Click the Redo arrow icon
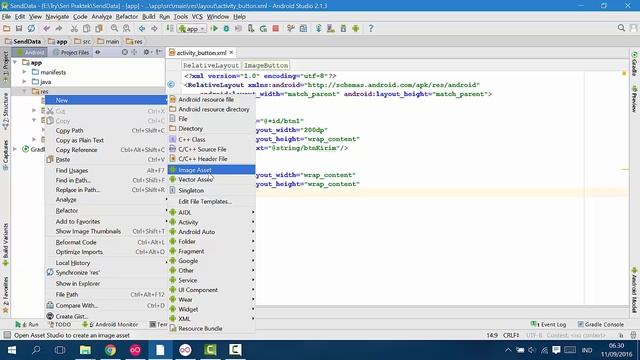This screenshot has height=360, width=640. tap(59, 28)
